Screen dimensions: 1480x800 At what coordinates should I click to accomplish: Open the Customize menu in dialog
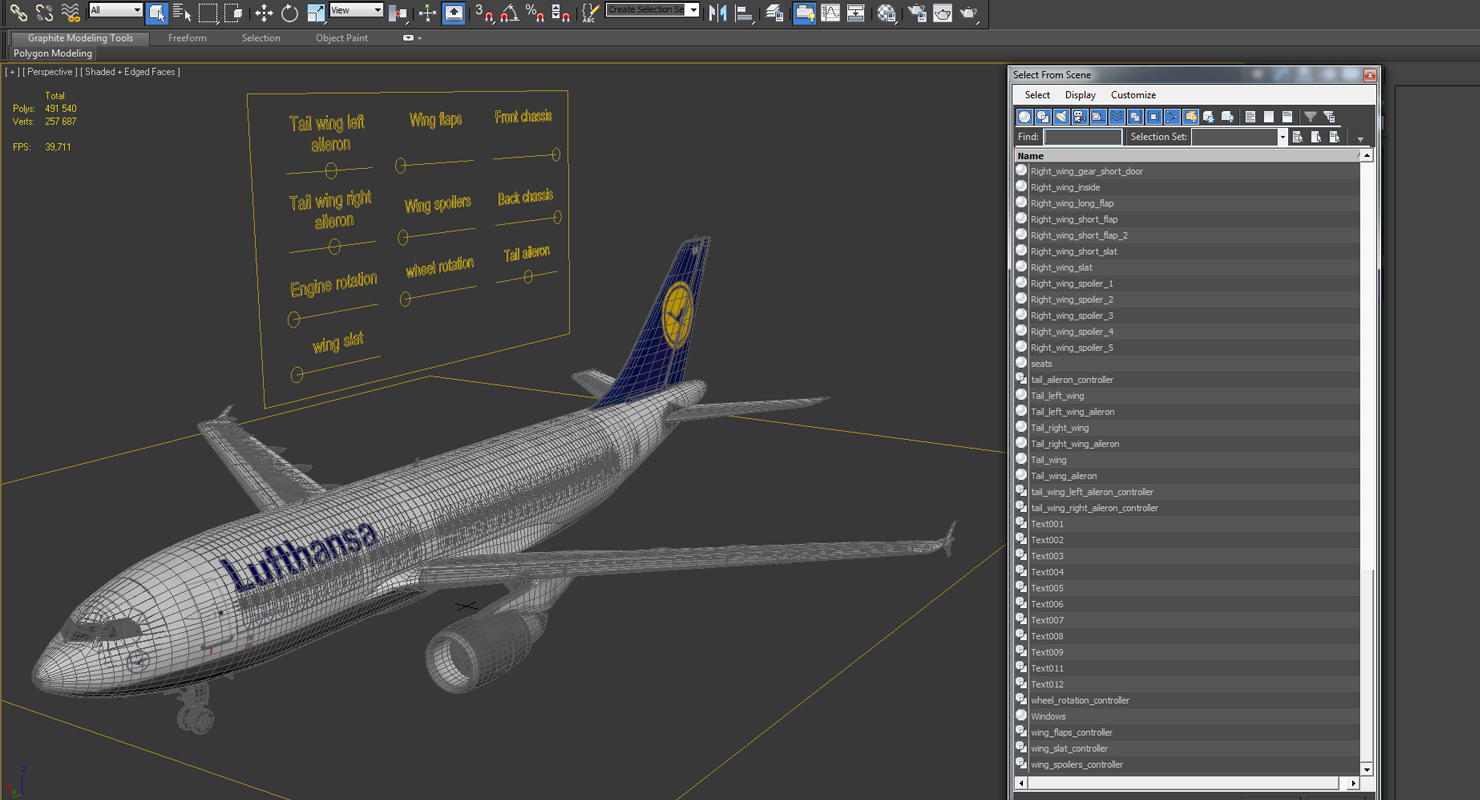1133,95
